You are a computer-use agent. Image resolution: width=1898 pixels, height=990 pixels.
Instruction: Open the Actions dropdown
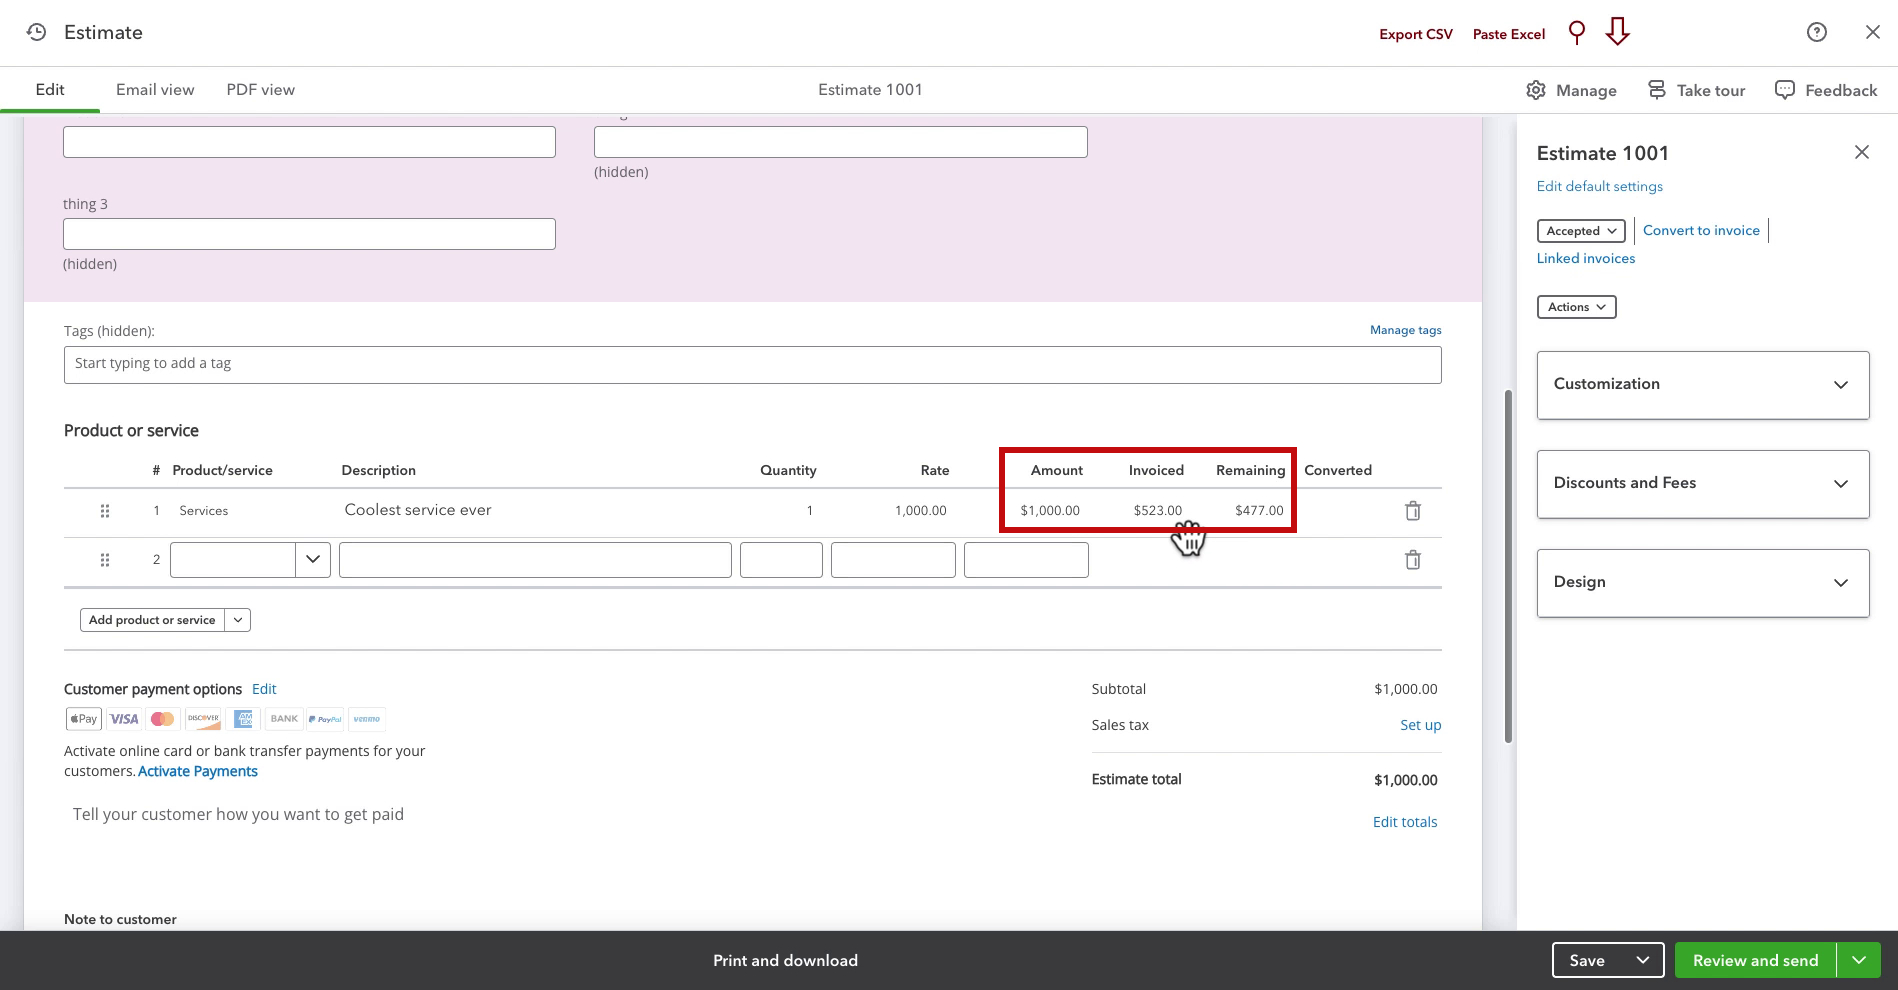coord(1577,307)
